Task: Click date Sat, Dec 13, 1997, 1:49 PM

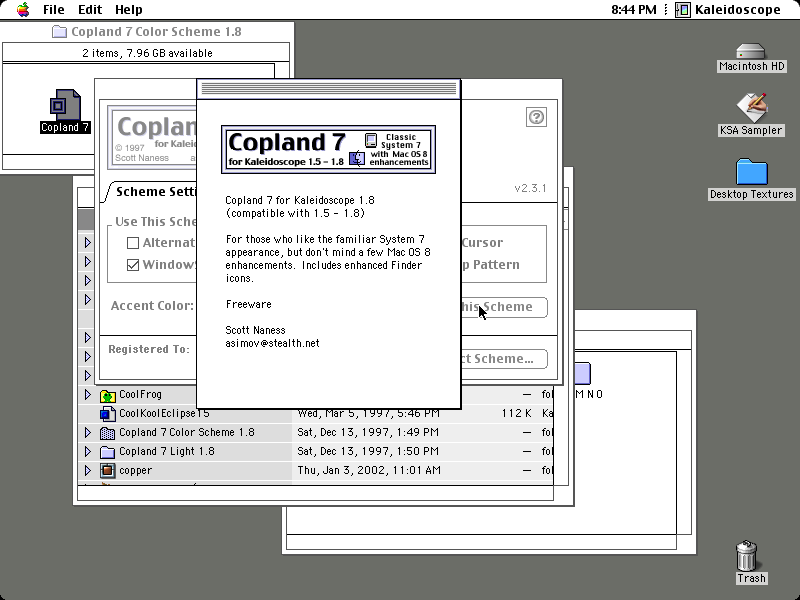Action: [x=368, y=433]
